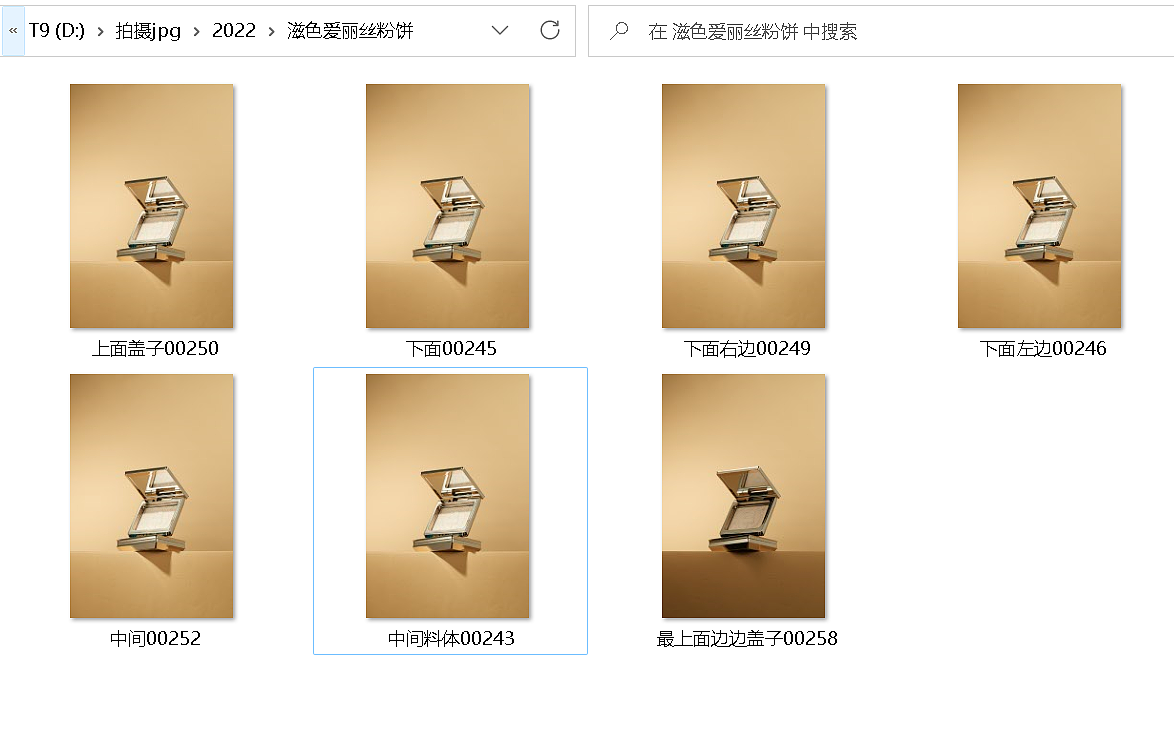
Task: Click the refresh icon in address bar
Action: tap(550, 31)
